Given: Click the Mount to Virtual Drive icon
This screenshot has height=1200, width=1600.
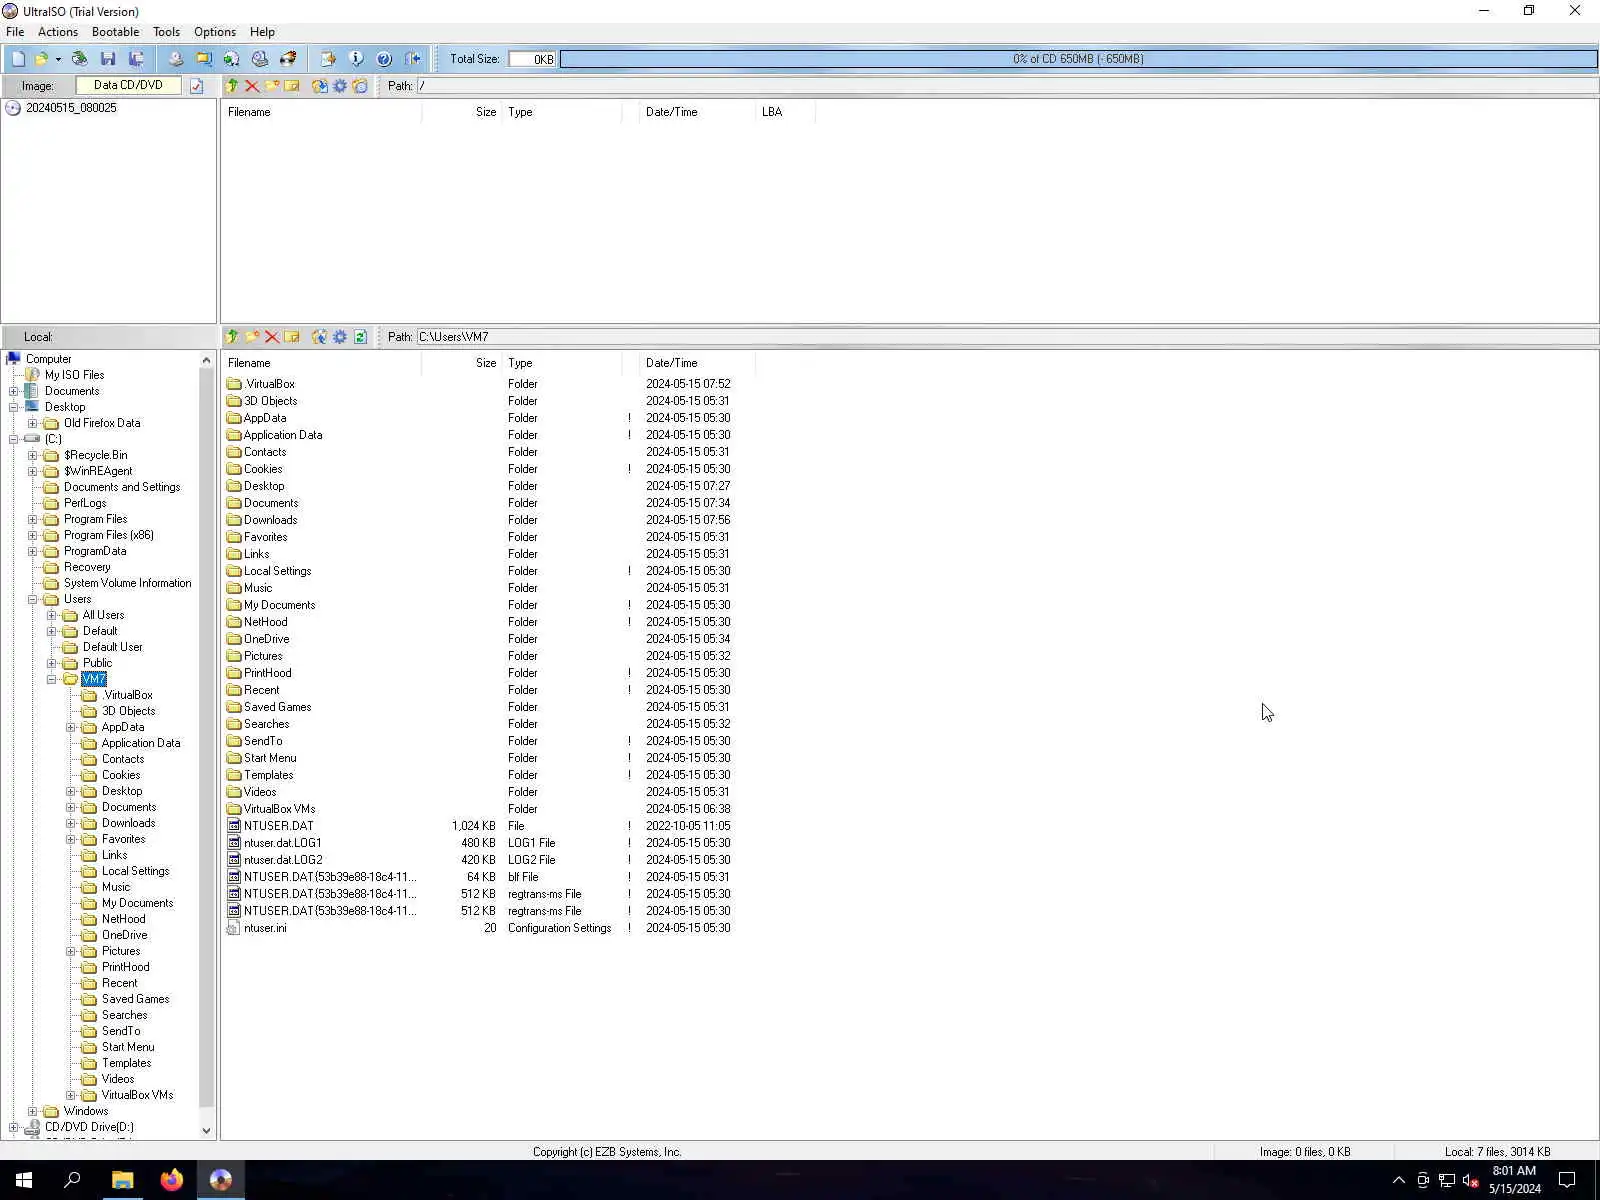Looking at the screenshot, I should pos(260,59).
